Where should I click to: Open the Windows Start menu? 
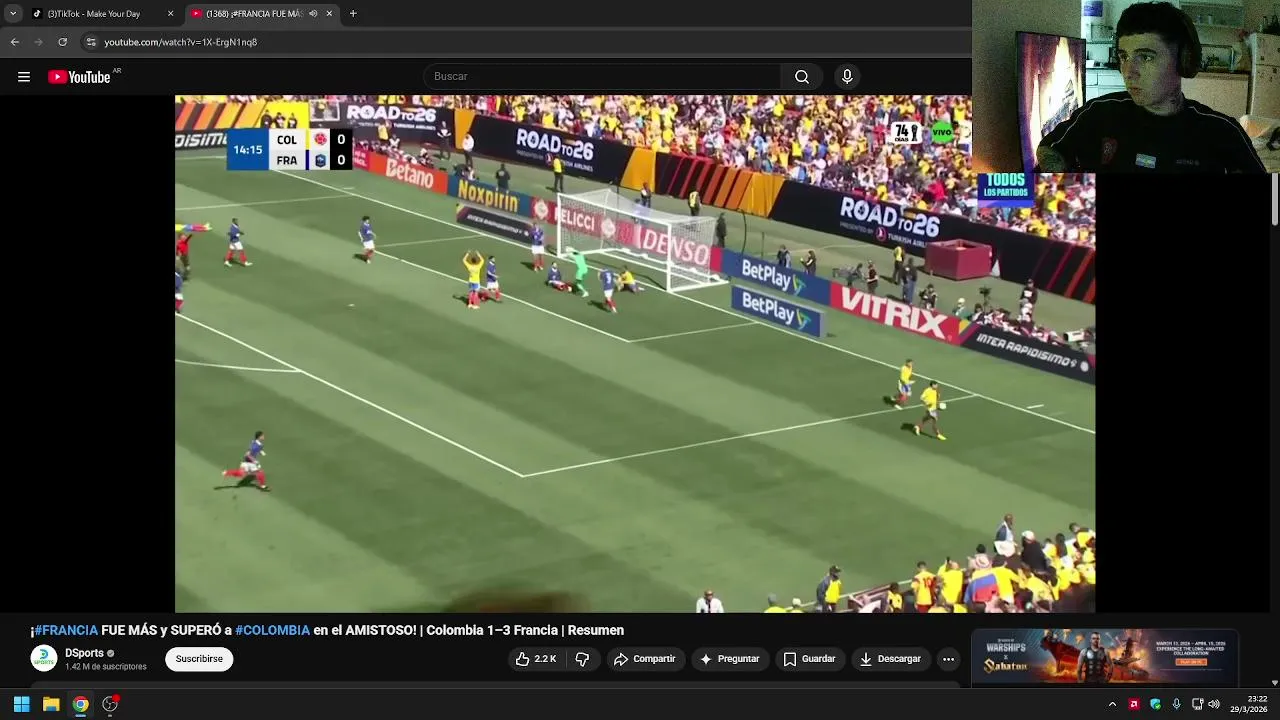point(21,704)
